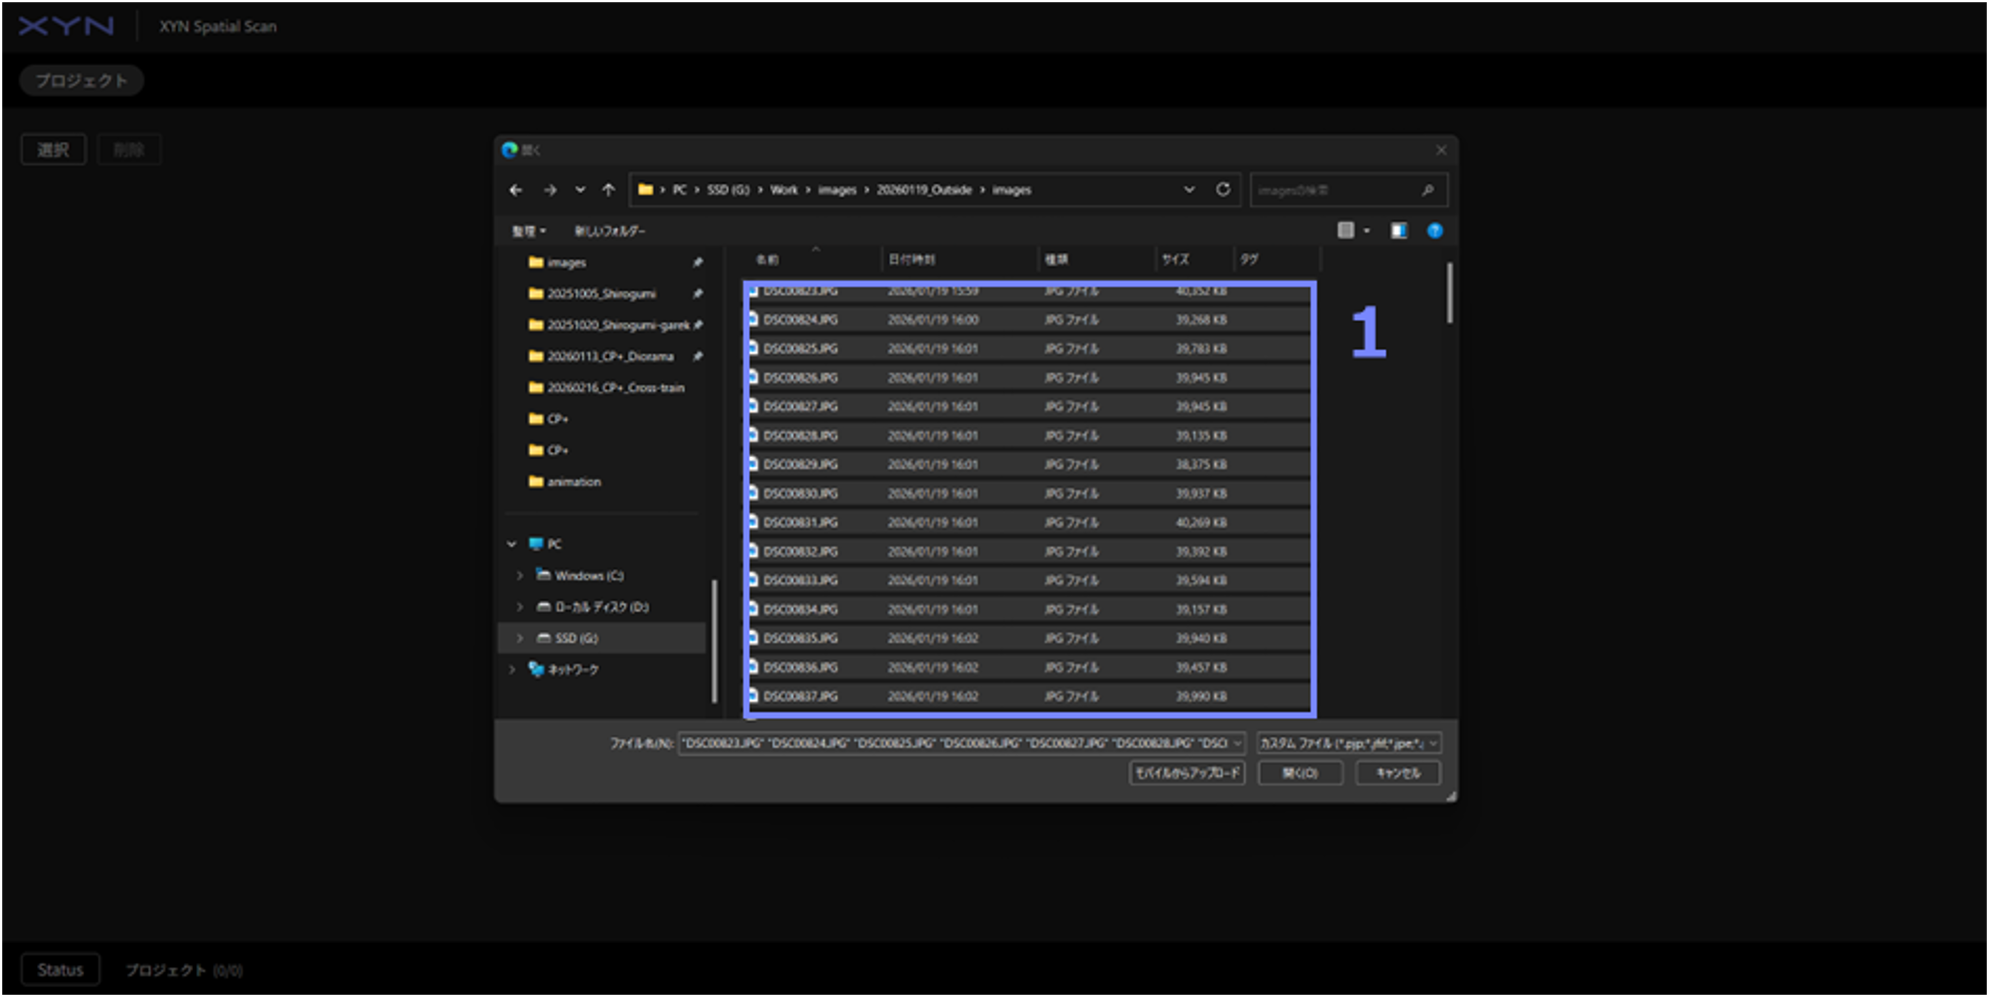Toggle the preview pane icon
The height and width of the screenshot is (997, 1989).
pyautogui.click(x=1398, y=231)
